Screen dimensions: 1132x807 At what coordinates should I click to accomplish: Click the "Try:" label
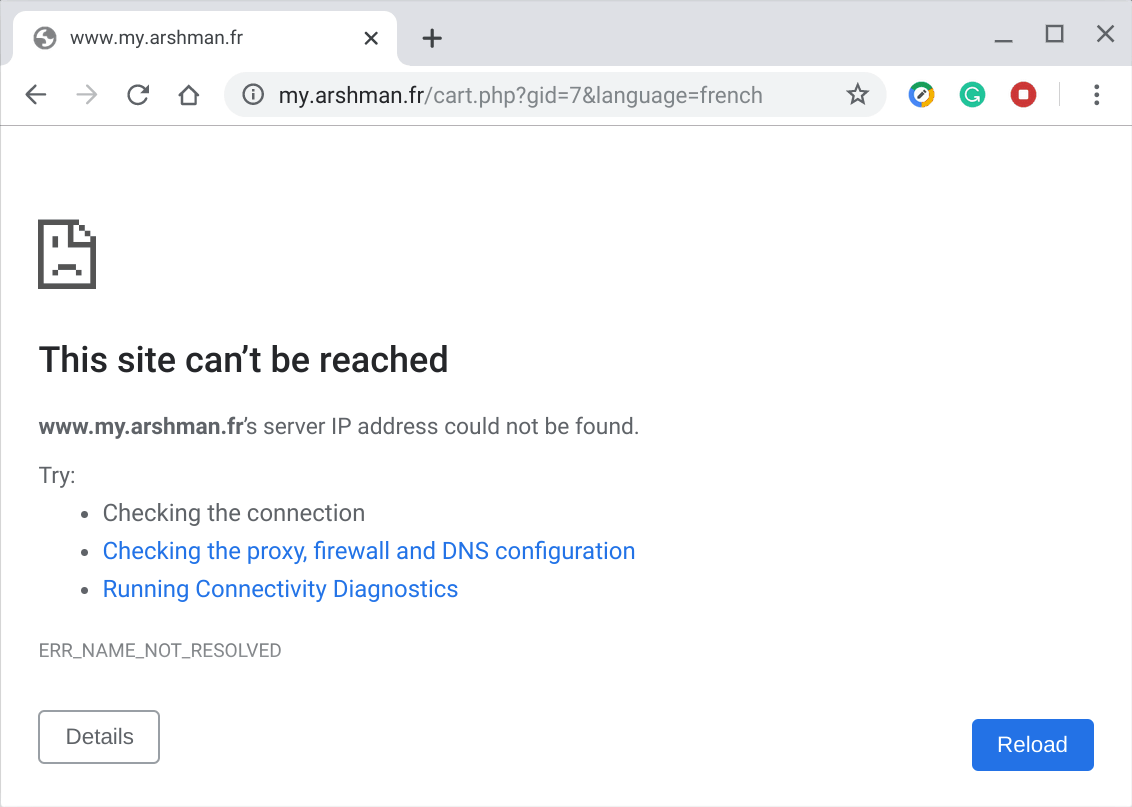tap(57, 475)
